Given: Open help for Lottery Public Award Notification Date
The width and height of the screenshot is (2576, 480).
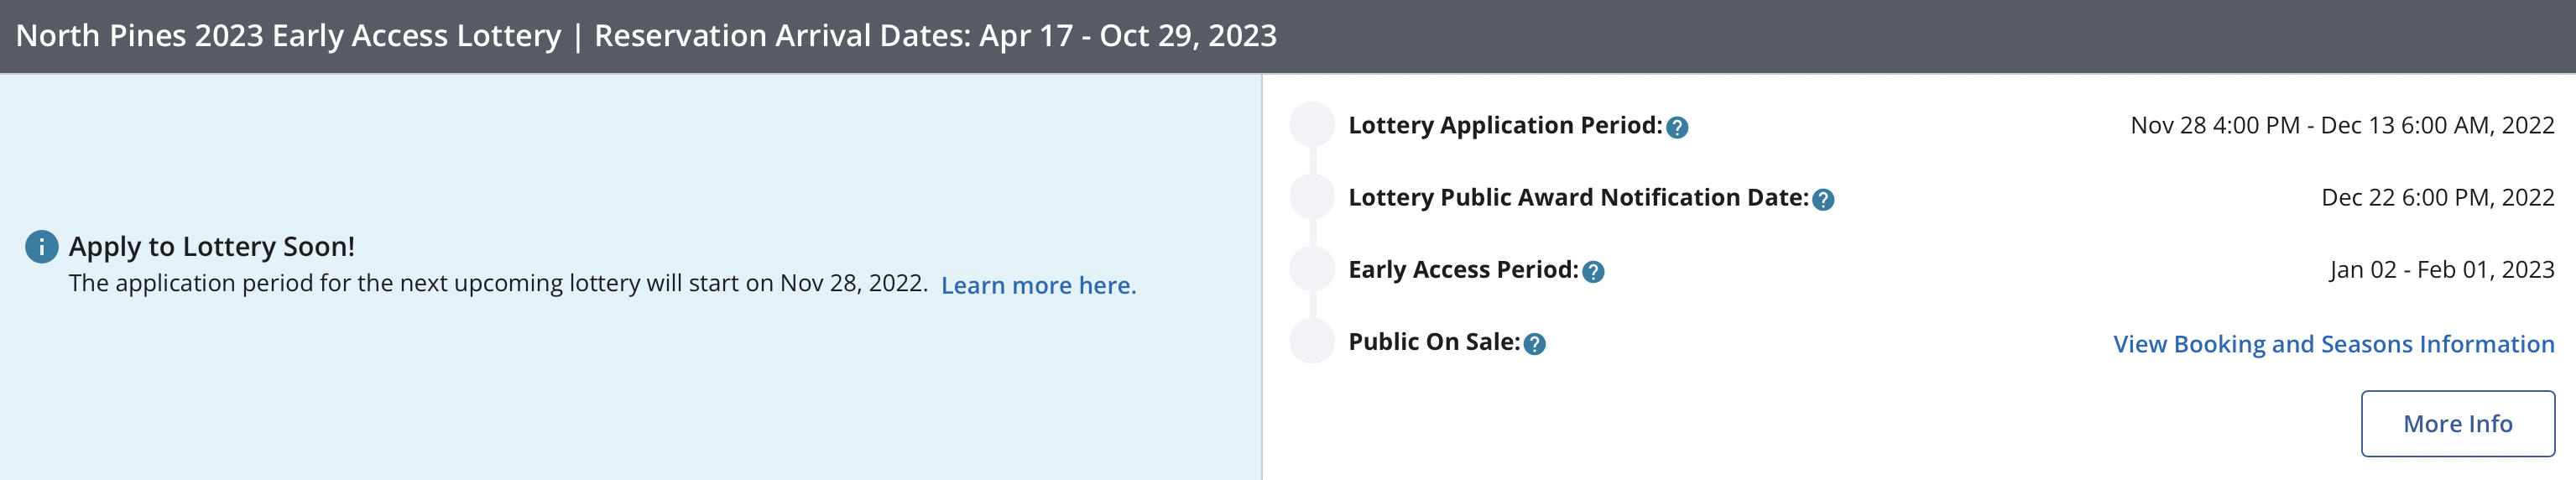Looking at the screenshot, I should [x=1823, y=199].
